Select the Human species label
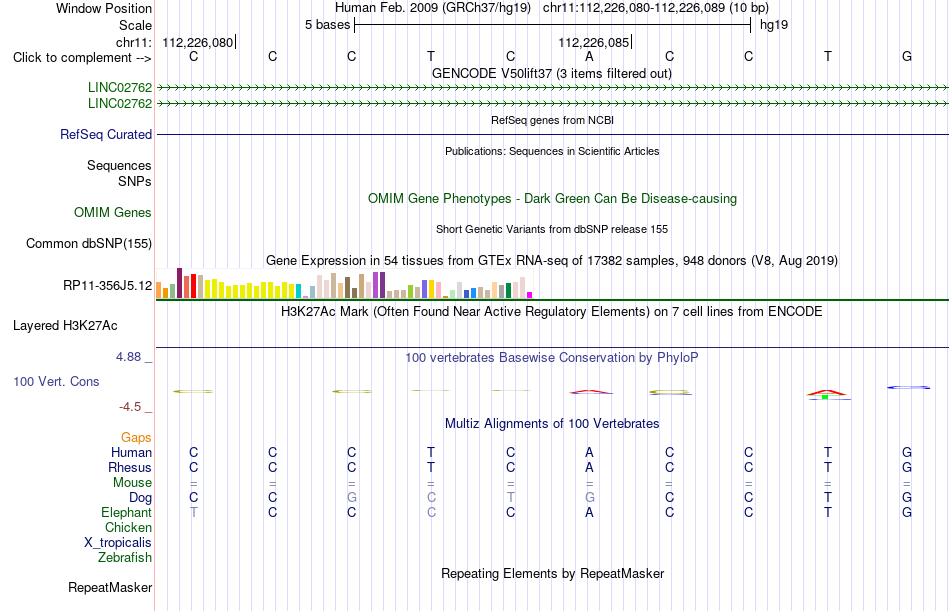Viewport: 950px width, 611px height. pyautogui.click(x=131, y=452)
